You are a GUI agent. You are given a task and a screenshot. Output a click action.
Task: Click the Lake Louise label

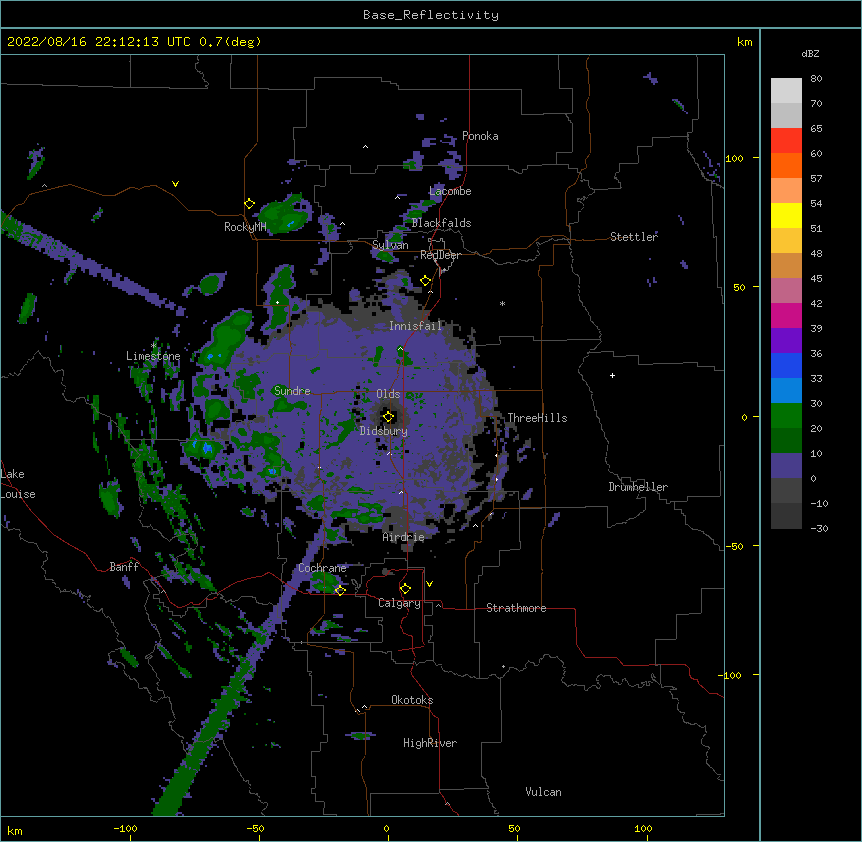(x=16, y=484)
